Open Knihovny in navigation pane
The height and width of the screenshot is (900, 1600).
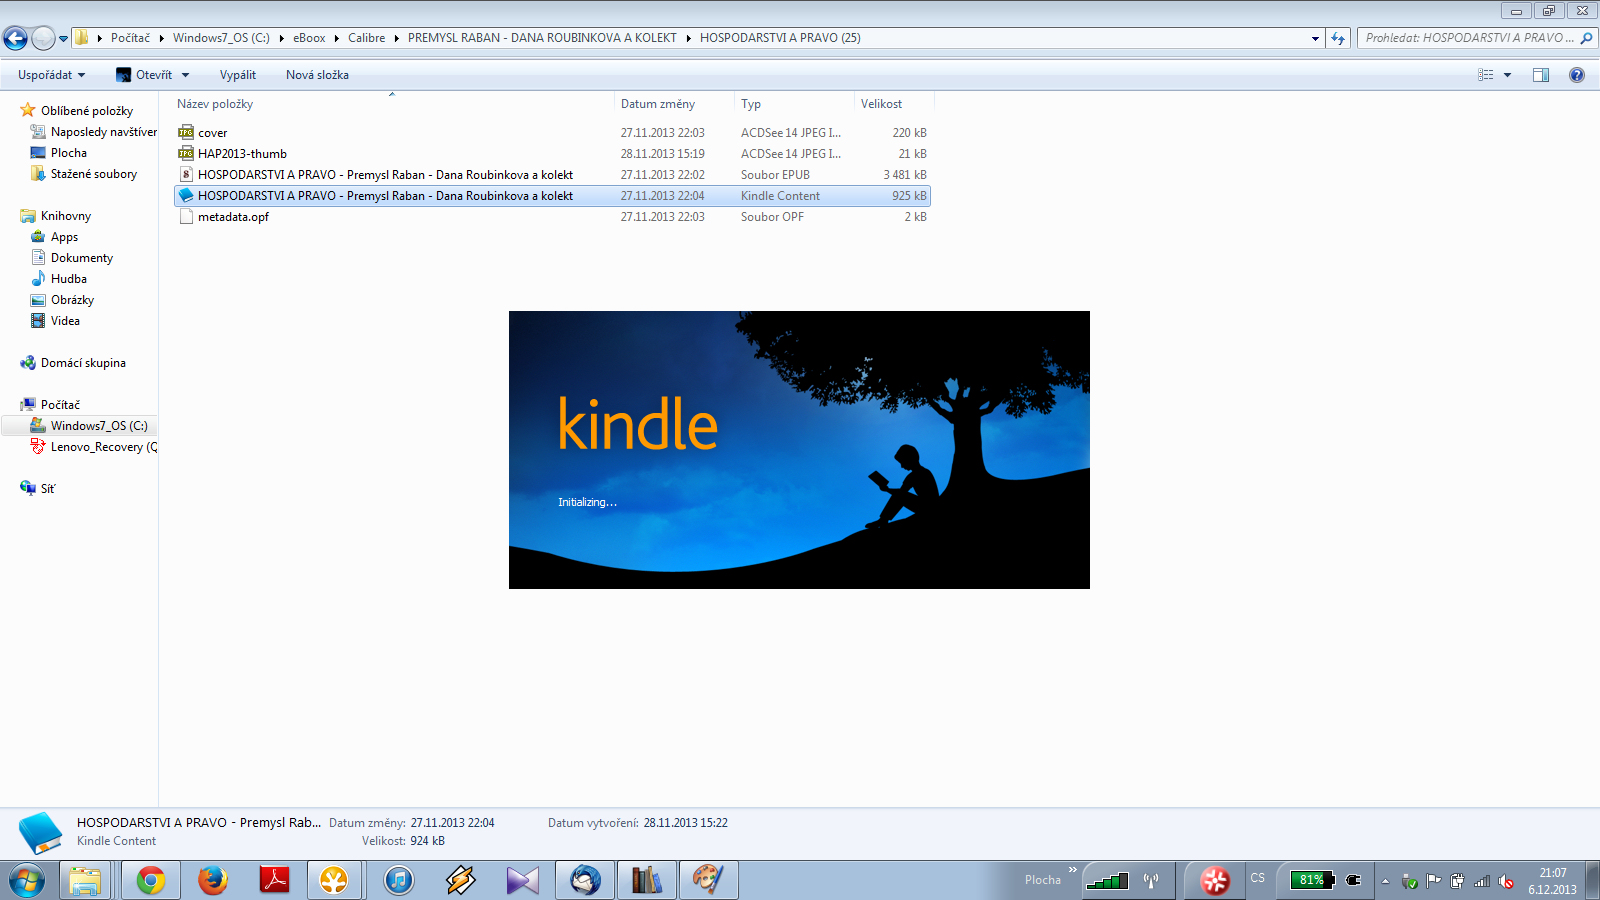[65, 216]
